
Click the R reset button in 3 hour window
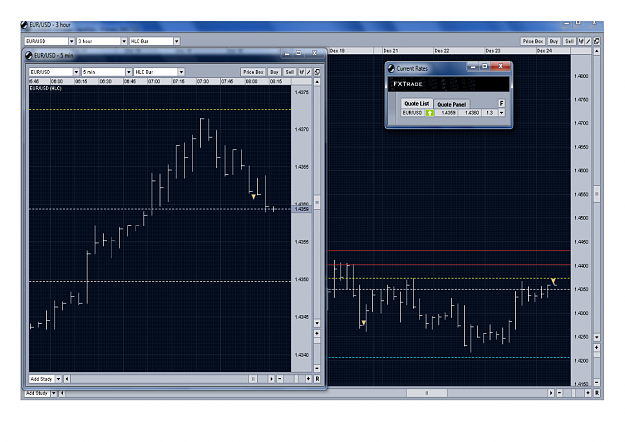click(597, 393)
